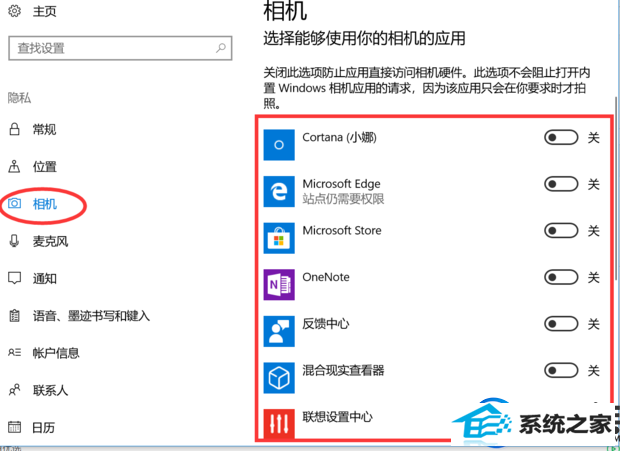
Task: Switch on OneNote camera access
Action: (x=561, y=277)
